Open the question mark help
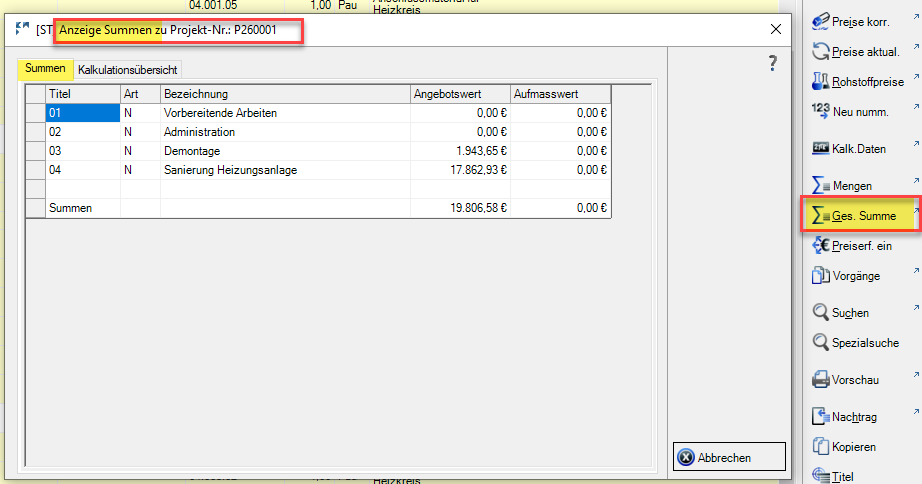Image resolution: width=922 pixels, height=484 pixels. [x=772, y=64]
